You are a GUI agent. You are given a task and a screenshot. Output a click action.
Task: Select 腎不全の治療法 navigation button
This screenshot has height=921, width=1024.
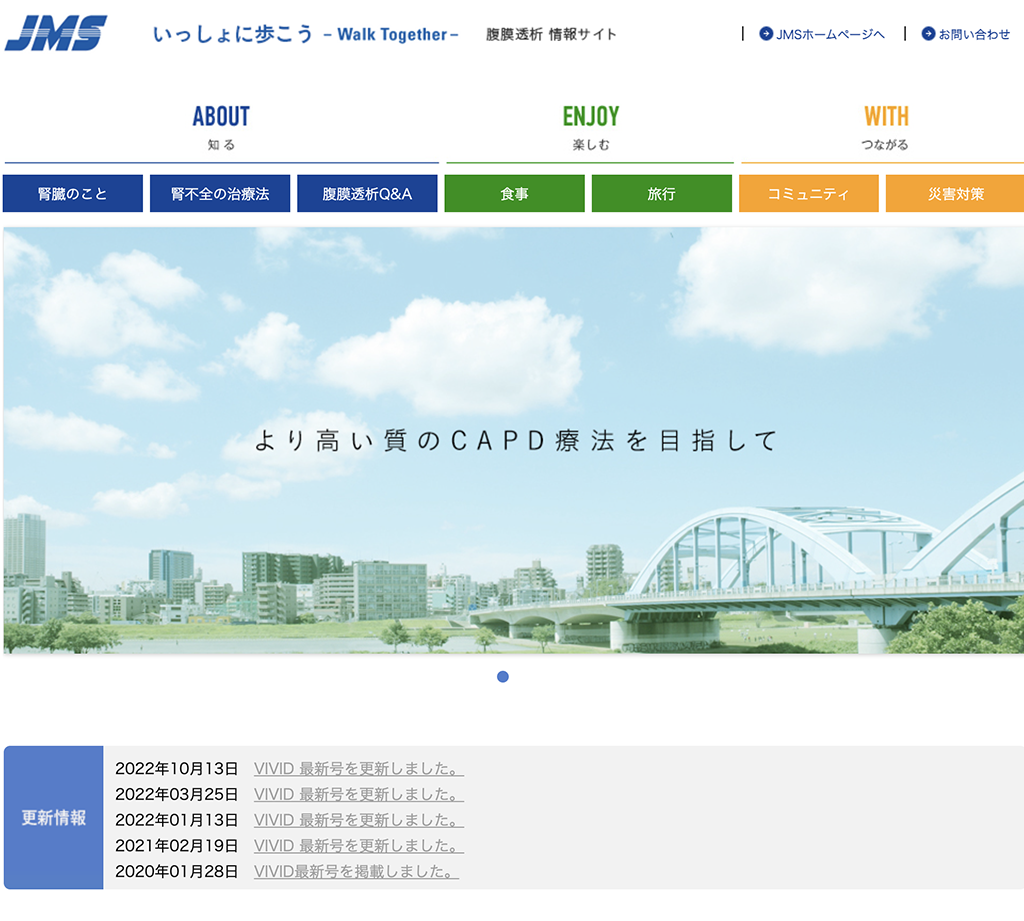click(x=220, y=194)
